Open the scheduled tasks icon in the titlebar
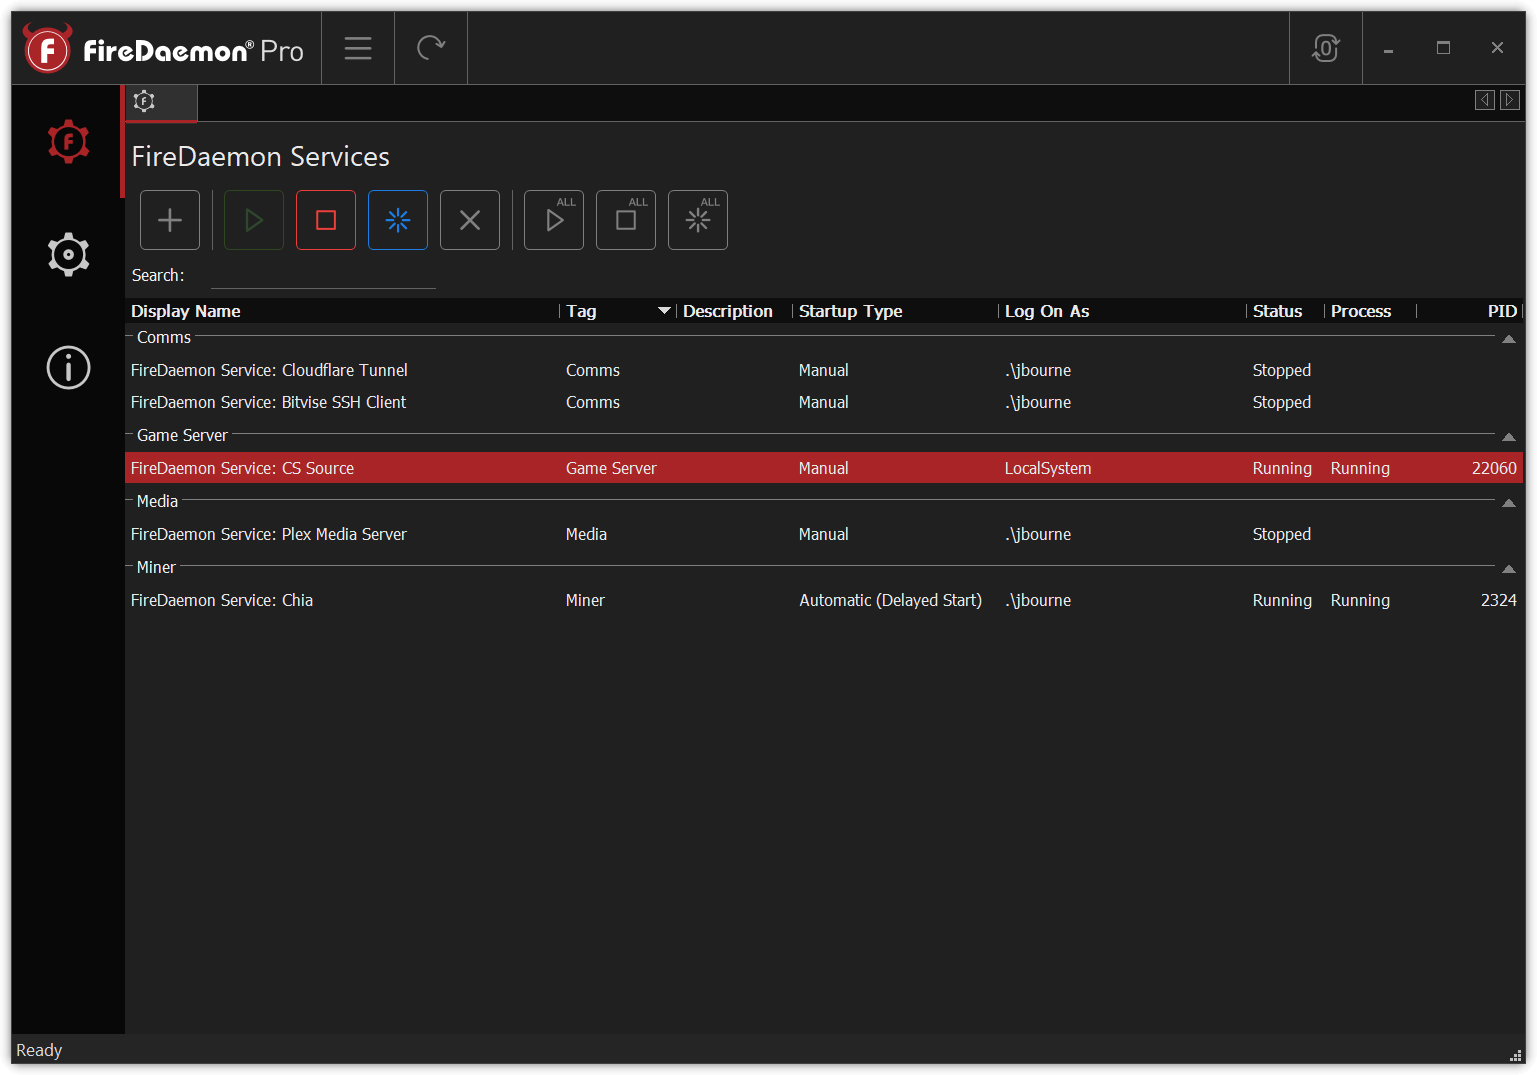The width and height of the screenshot is (1537, 1075). click(1325, 47)
